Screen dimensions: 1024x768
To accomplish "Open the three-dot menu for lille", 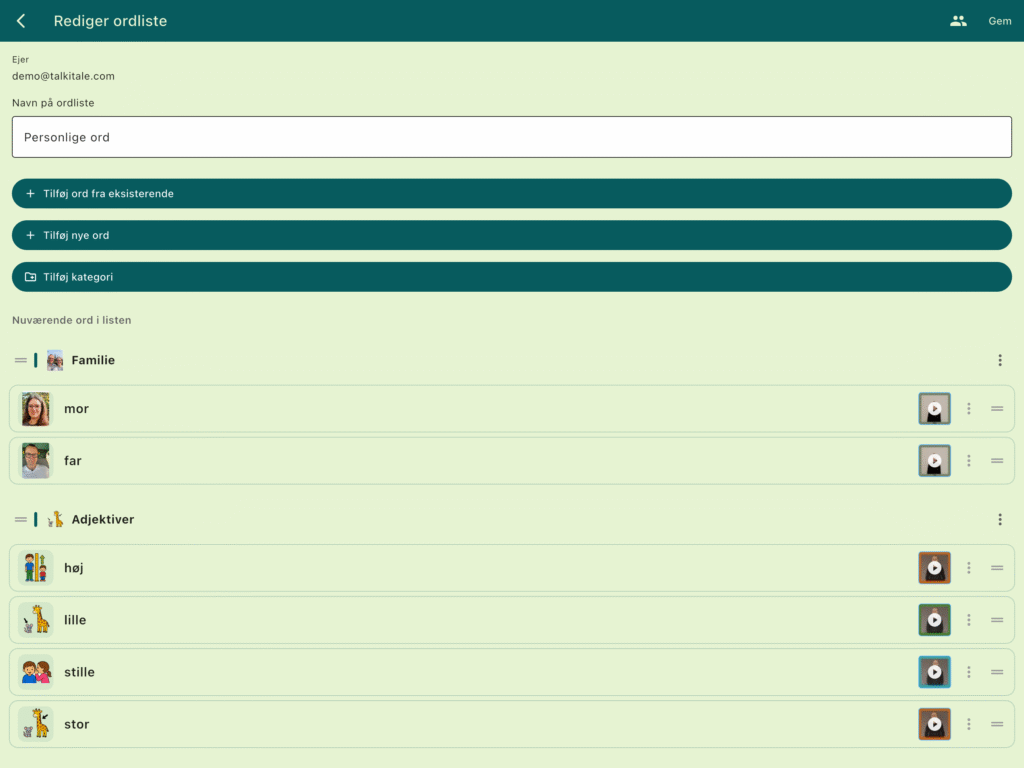I will 969,620.
